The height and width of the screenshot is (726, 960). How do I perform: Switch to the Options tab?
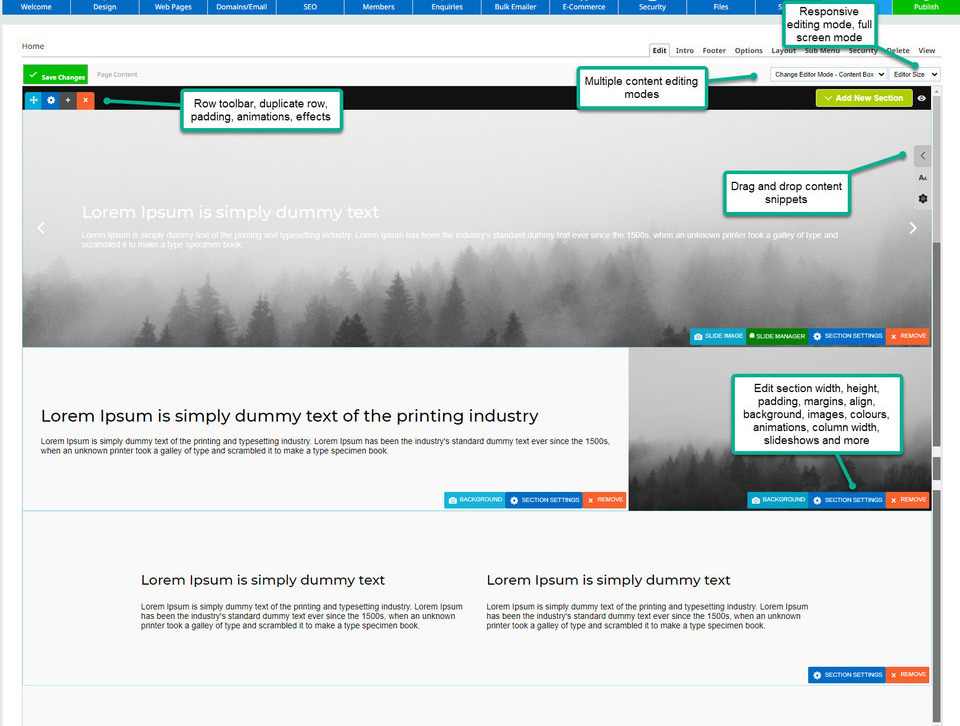(x=748, y=51)
